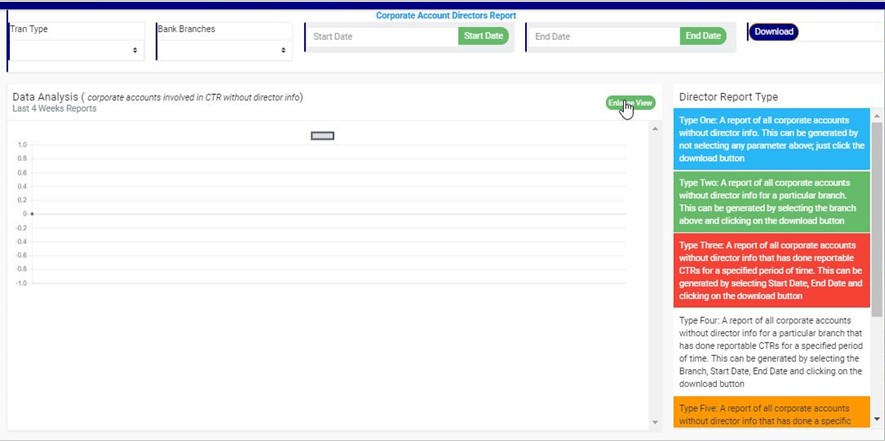Viewport: 885px width, 441px height.
Task: Select the red Type Three report card
Action: tap(771, 270)
